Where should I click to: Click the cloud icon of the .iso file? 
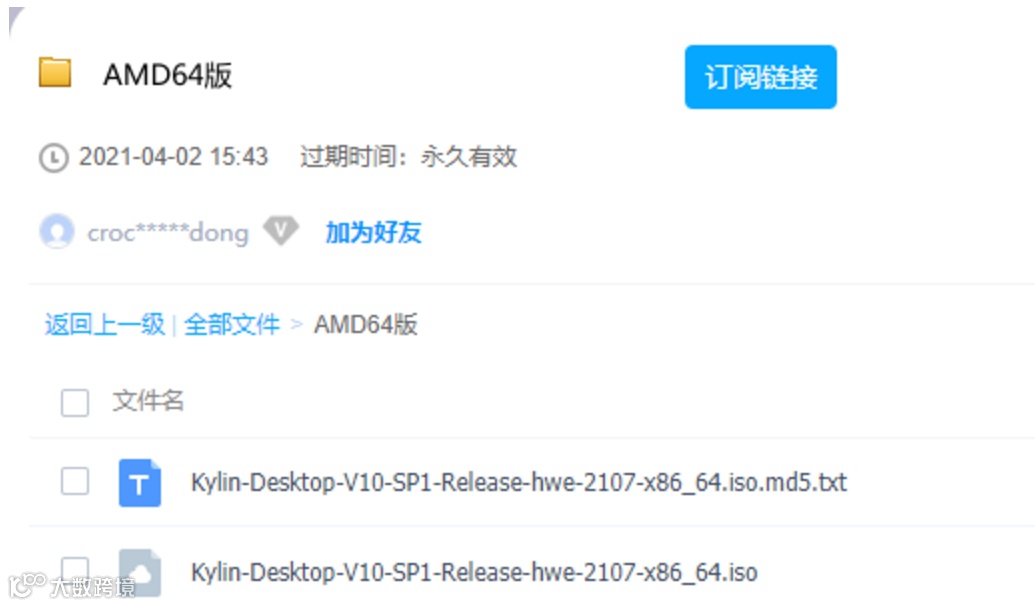pos(139,572)
